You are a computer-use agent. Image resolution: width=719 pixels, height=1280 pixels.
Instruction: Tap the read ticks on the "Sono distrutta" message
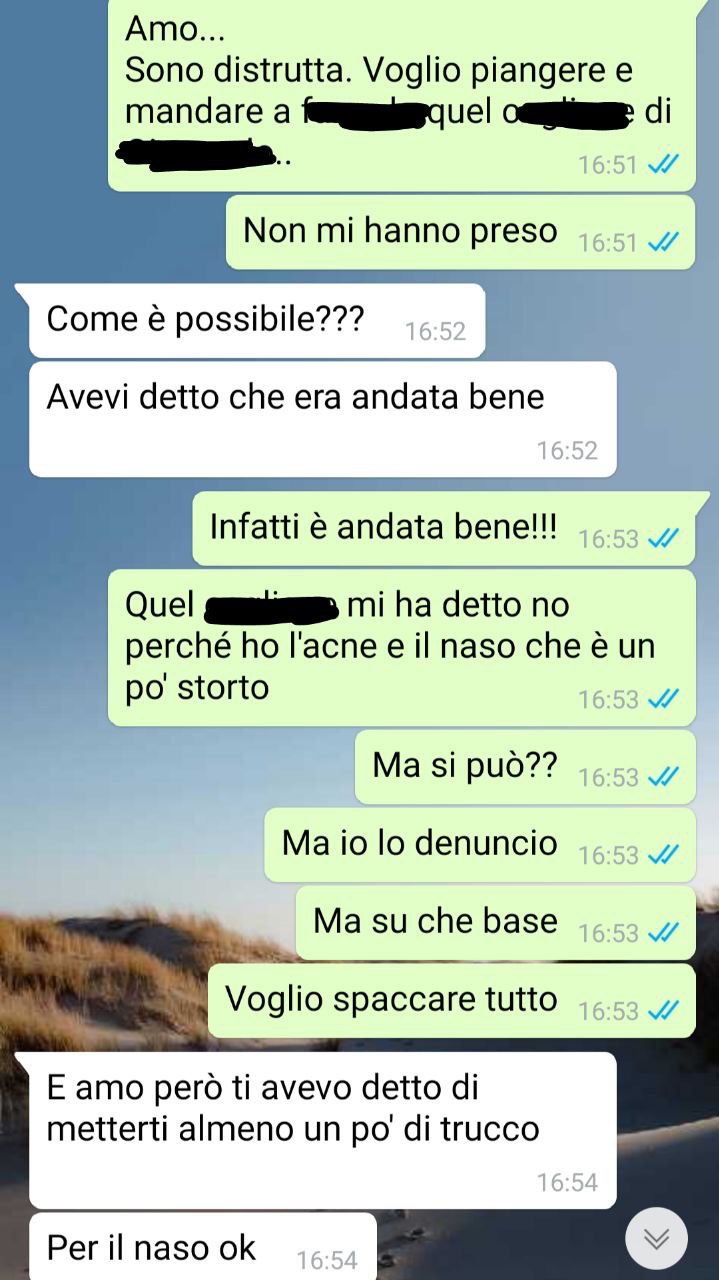click(x=663, y=165)
